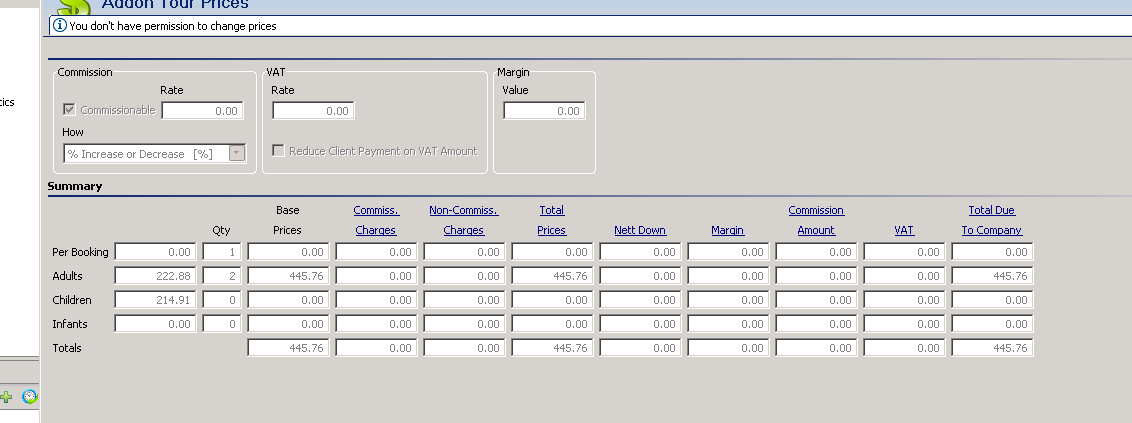
Task: Click the Per Booking Total Prices field
Action: (552, 252)
